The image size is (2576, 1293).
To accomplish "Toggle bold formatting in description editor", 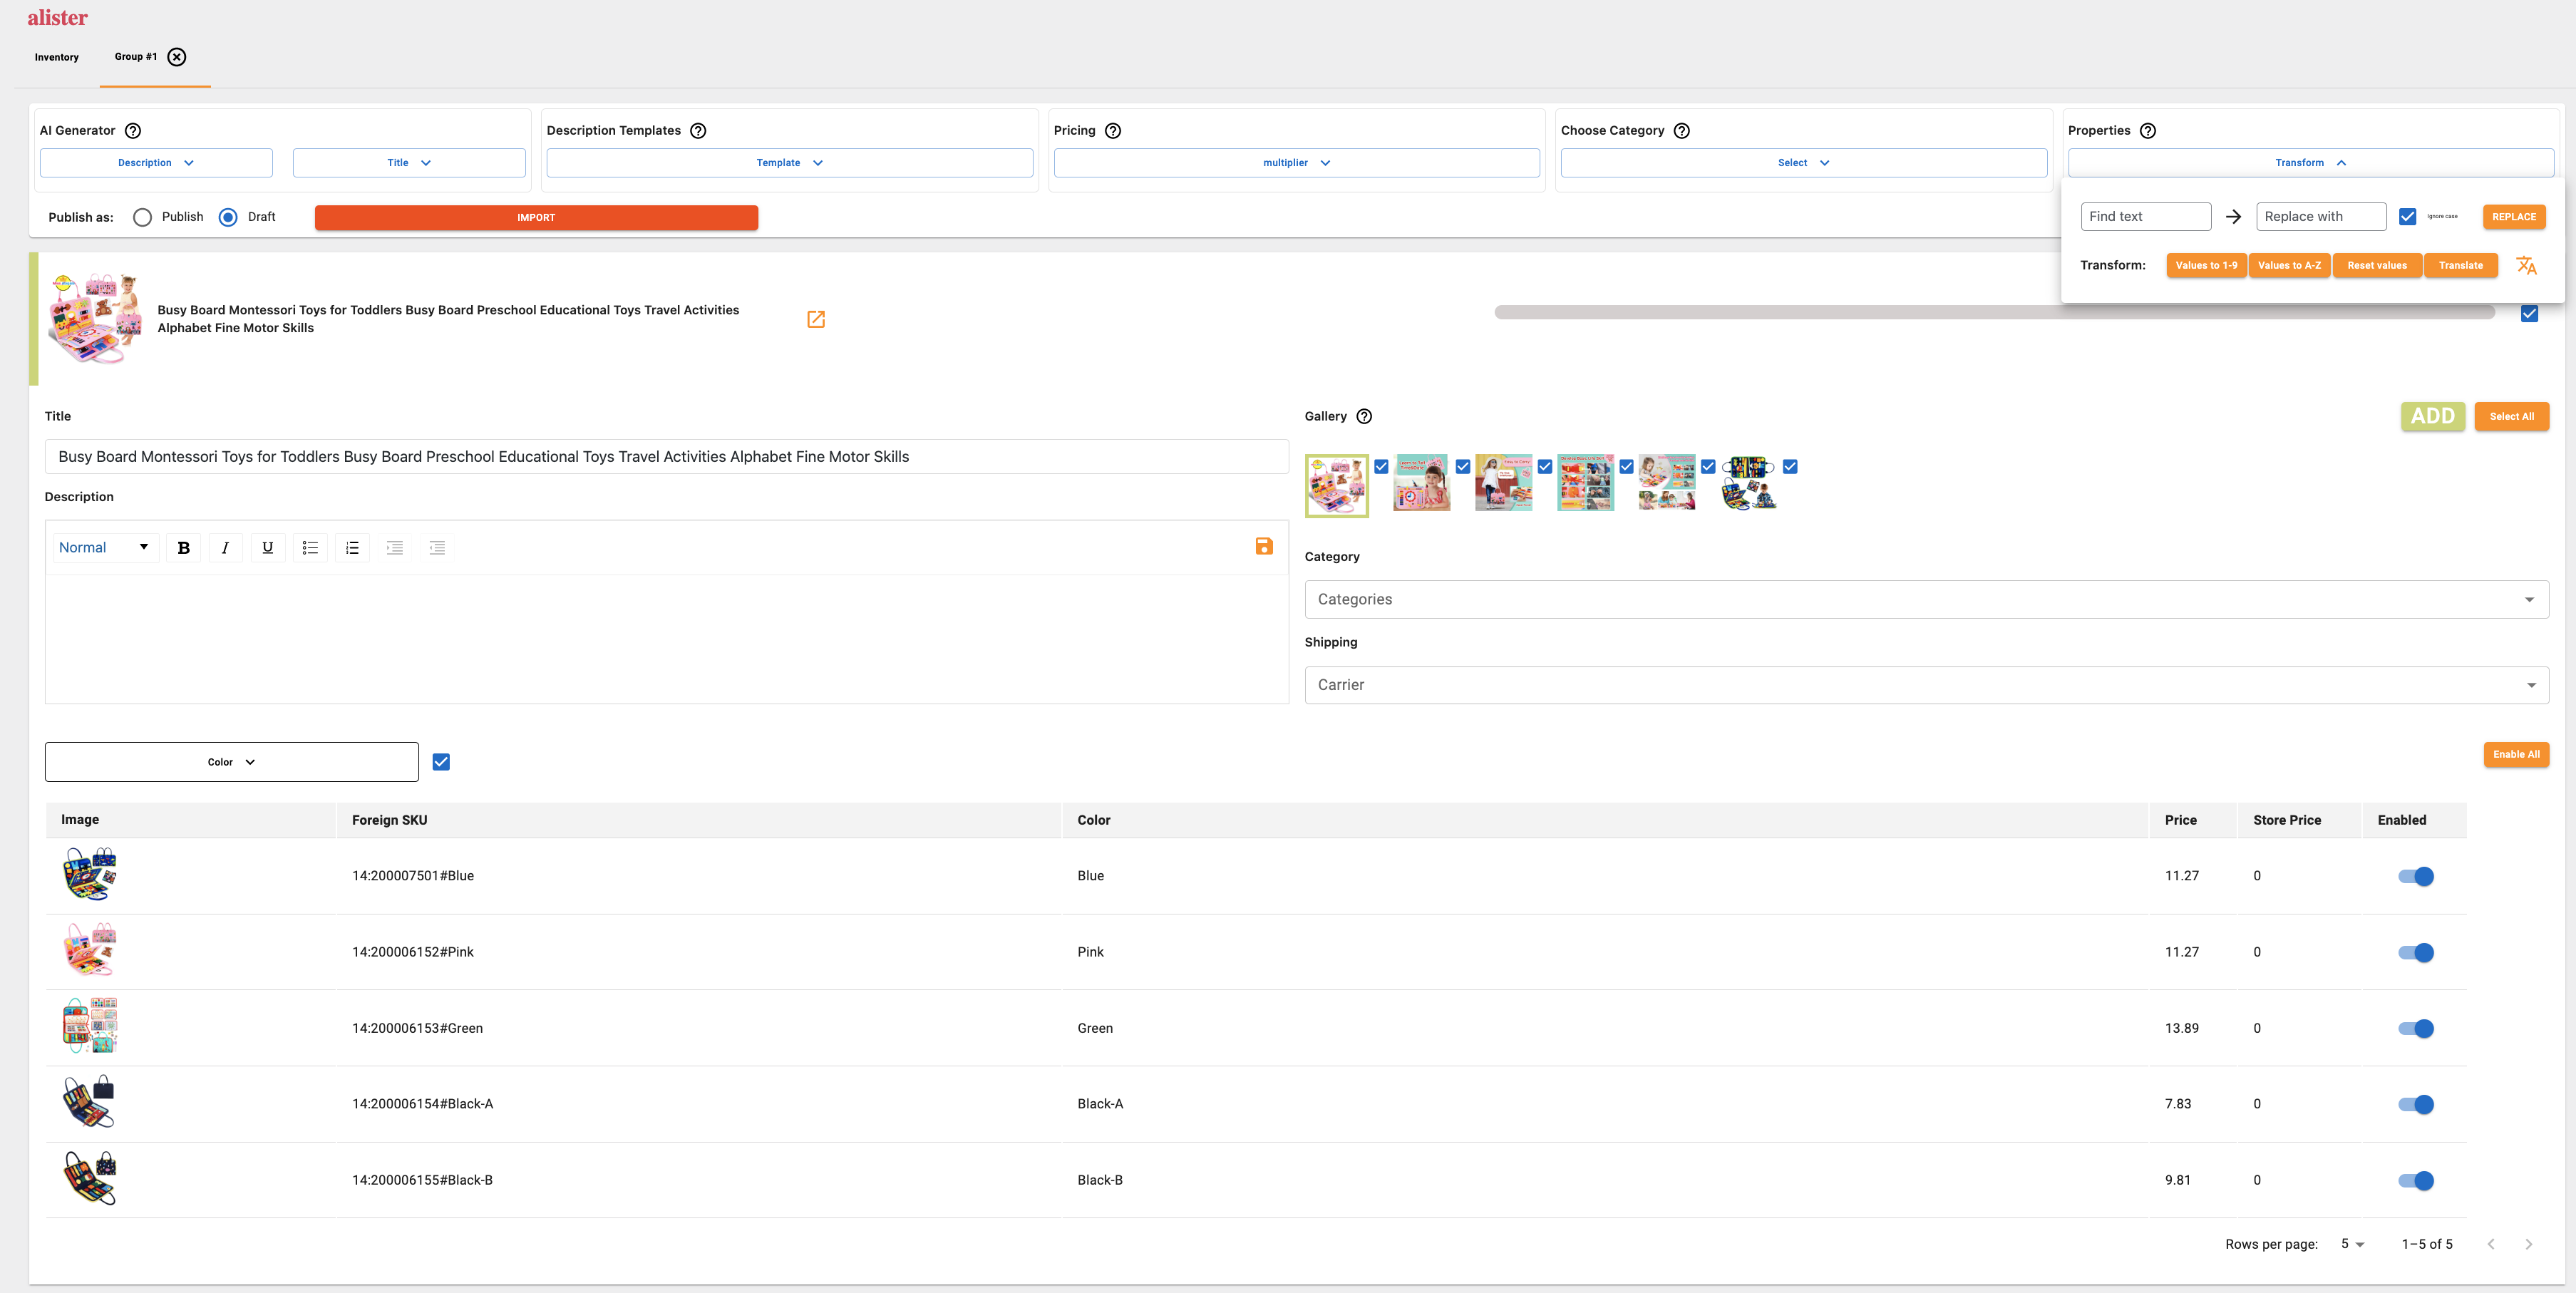I will point(183,548).
